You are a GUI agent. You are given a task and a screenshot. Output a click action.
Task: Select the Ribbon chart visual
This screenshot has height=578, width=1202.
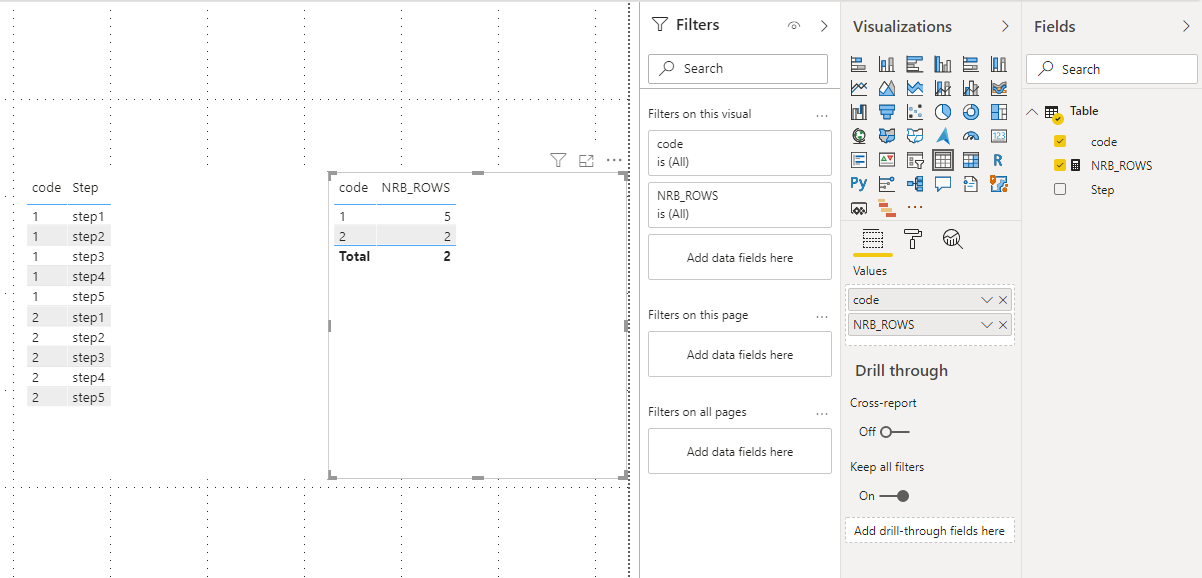[x=998, y=88]
